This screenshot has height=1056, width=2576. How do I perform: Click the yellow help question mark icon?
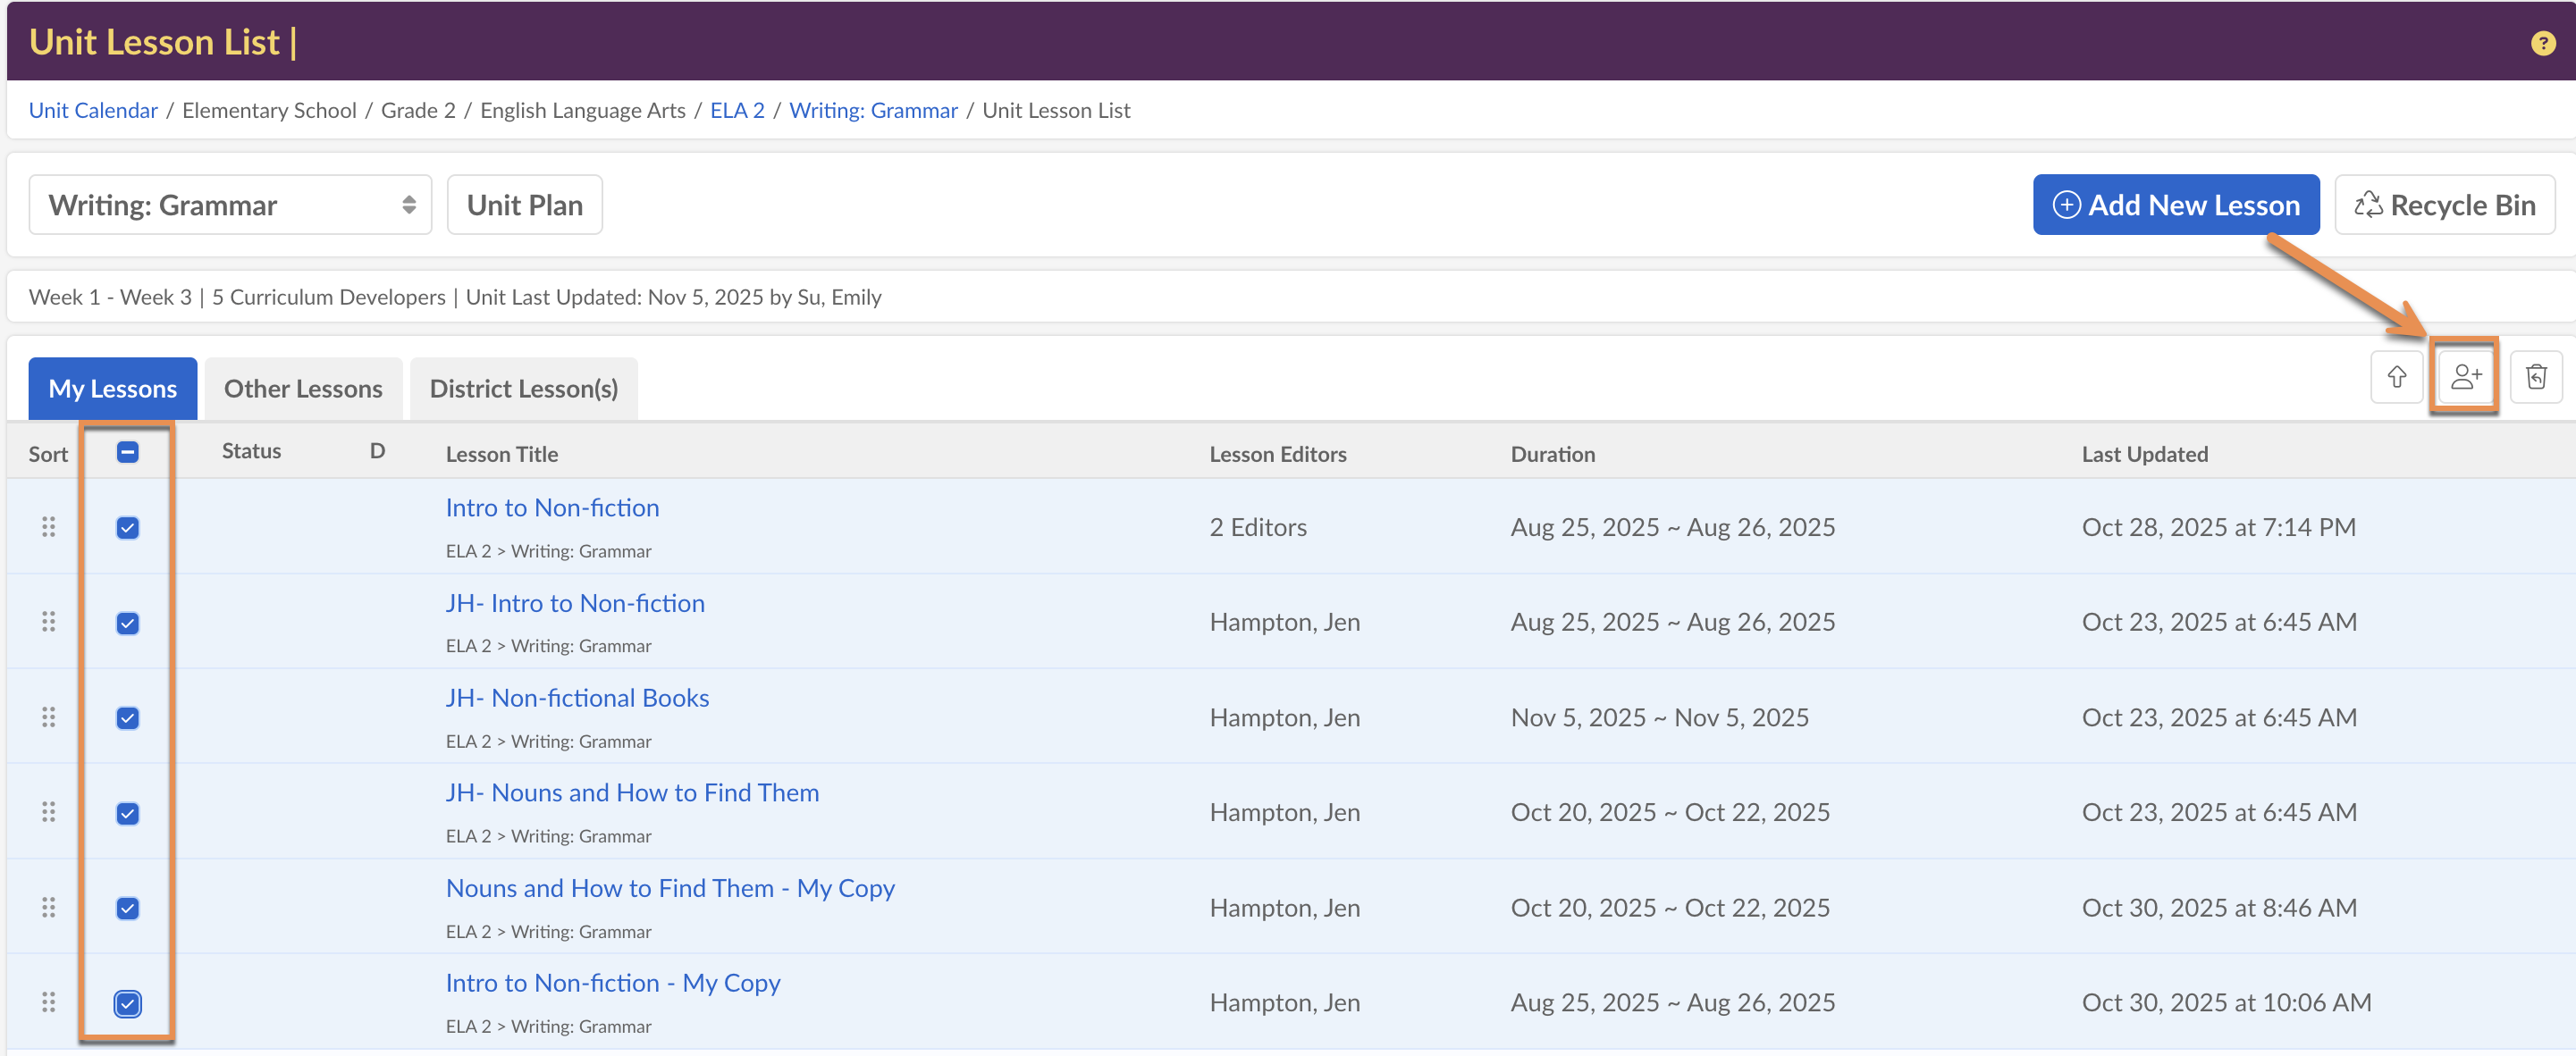pos(2542,43)
